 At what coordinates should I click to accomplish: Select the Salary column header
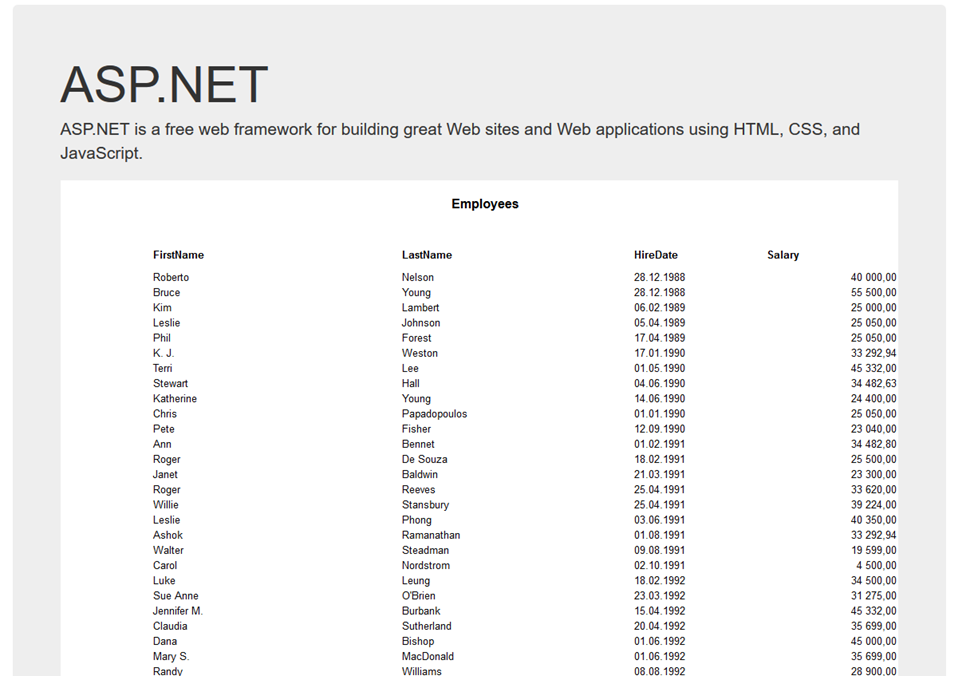pos(783,255)
